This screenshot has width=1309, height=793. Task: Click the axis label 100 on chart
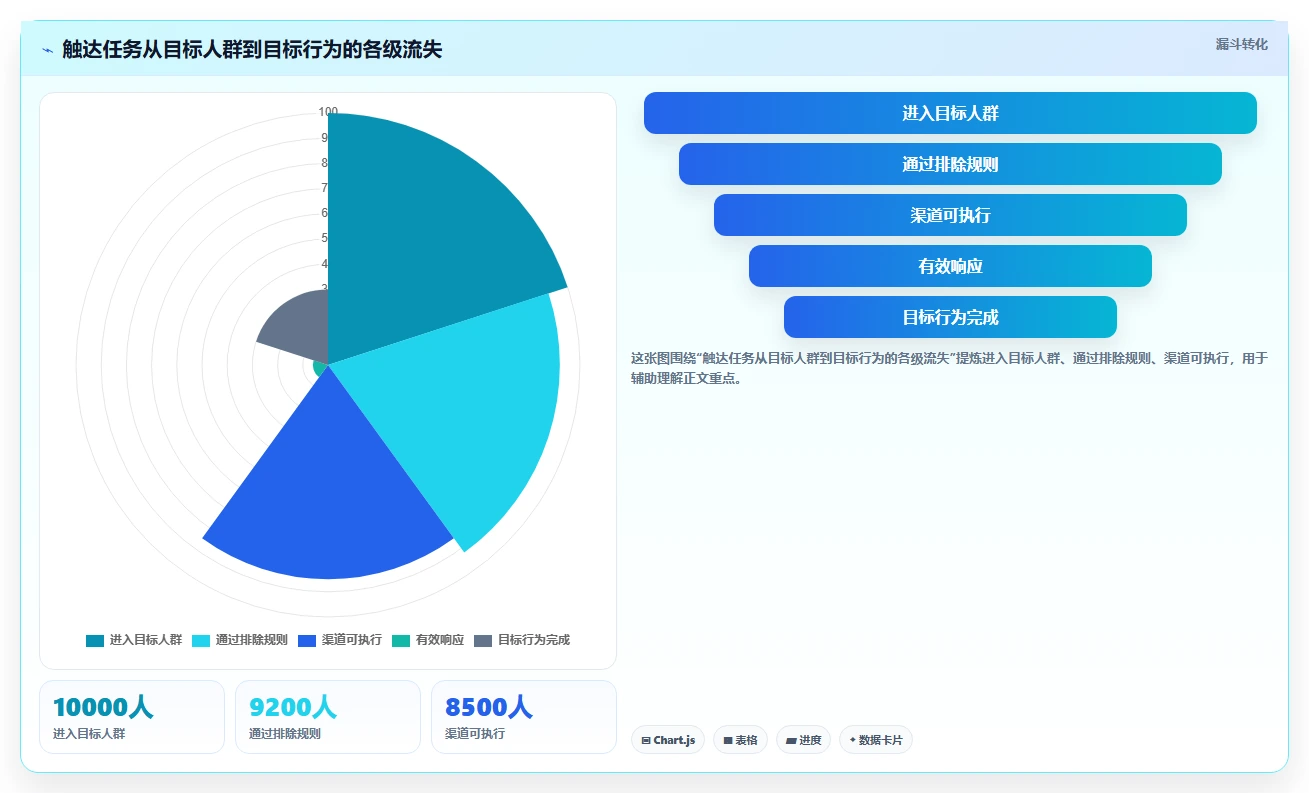[328, 112]
